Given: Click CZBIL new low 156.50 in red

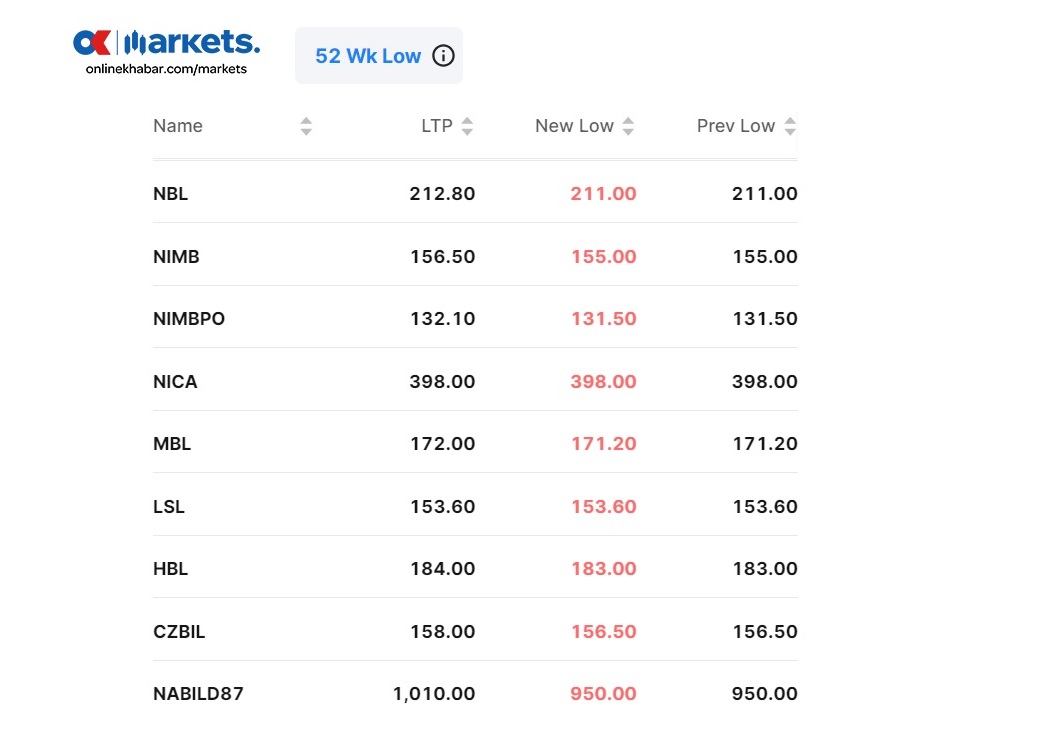Looking at the screenshot, I should (604, 632).
